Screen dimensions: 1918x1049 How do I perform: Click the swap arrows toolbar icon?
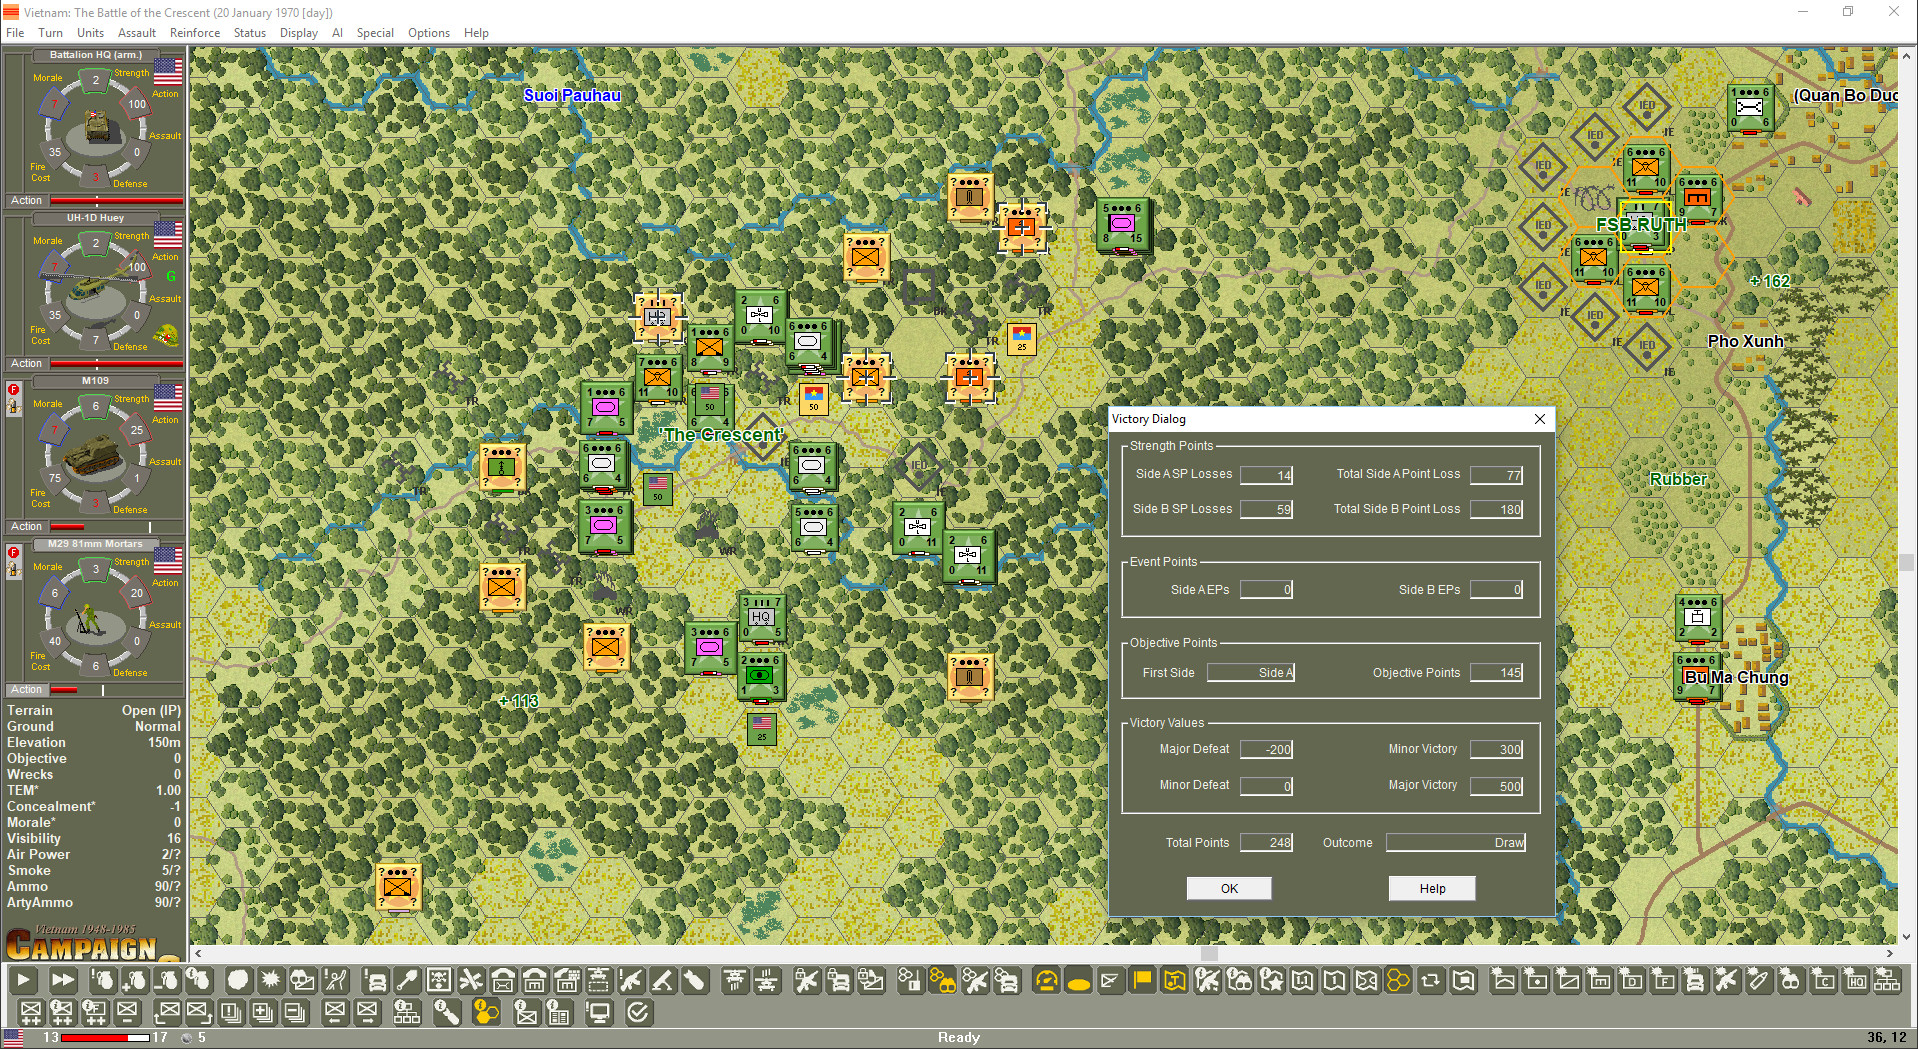pyautogui.click(x=1430, y=981)
